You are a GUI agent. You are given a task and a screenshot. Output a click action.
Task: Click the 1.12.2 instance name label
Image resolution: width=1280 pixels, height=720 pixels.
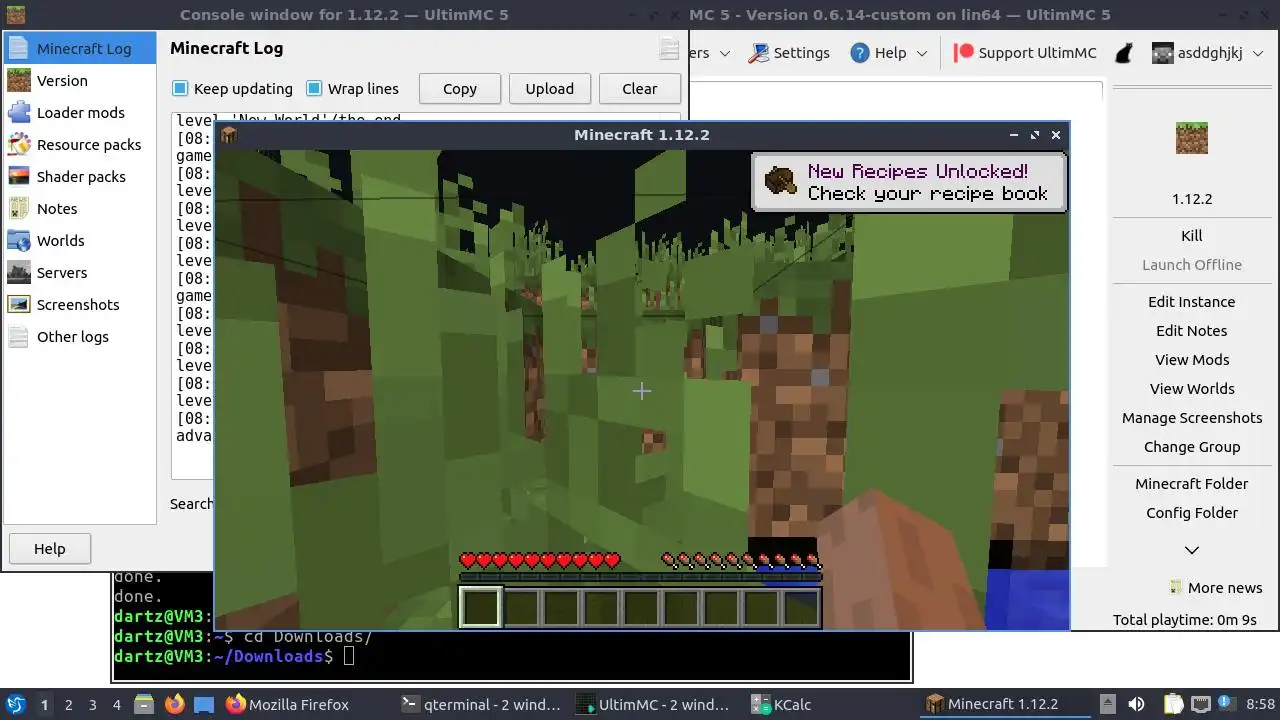coord(1192,199)
